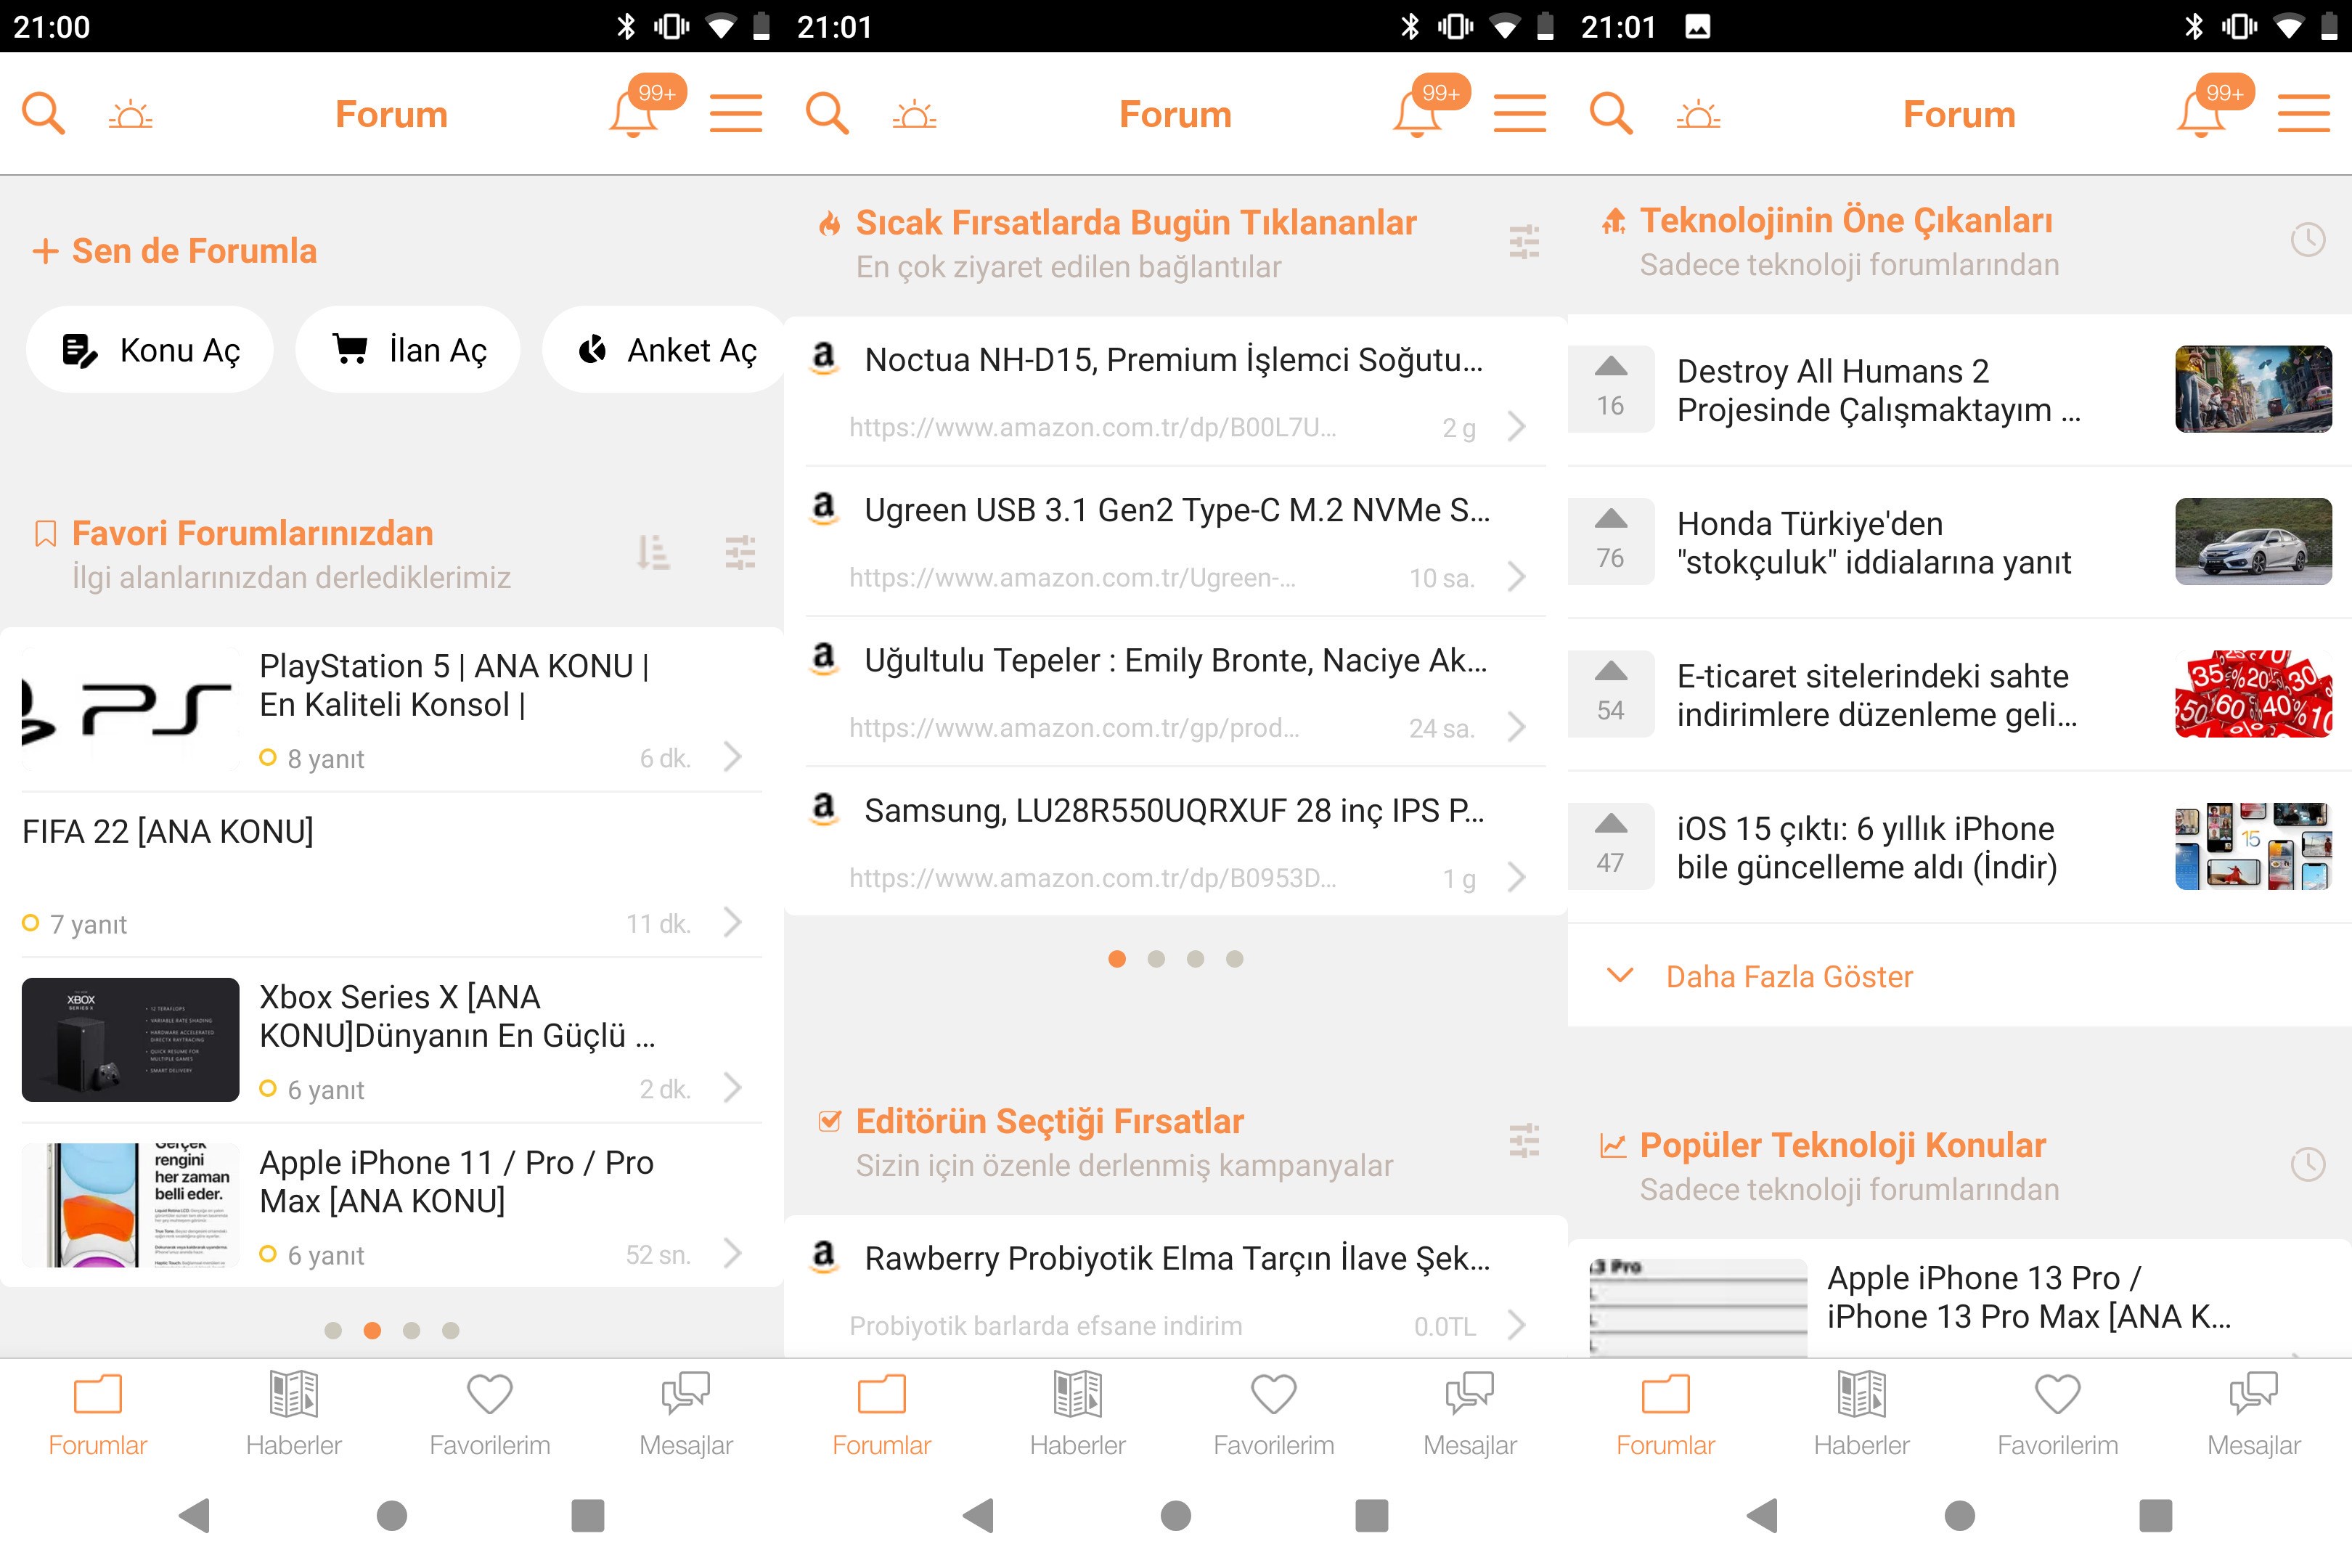Tap the search icon in second screen

(x=827, y=113)
